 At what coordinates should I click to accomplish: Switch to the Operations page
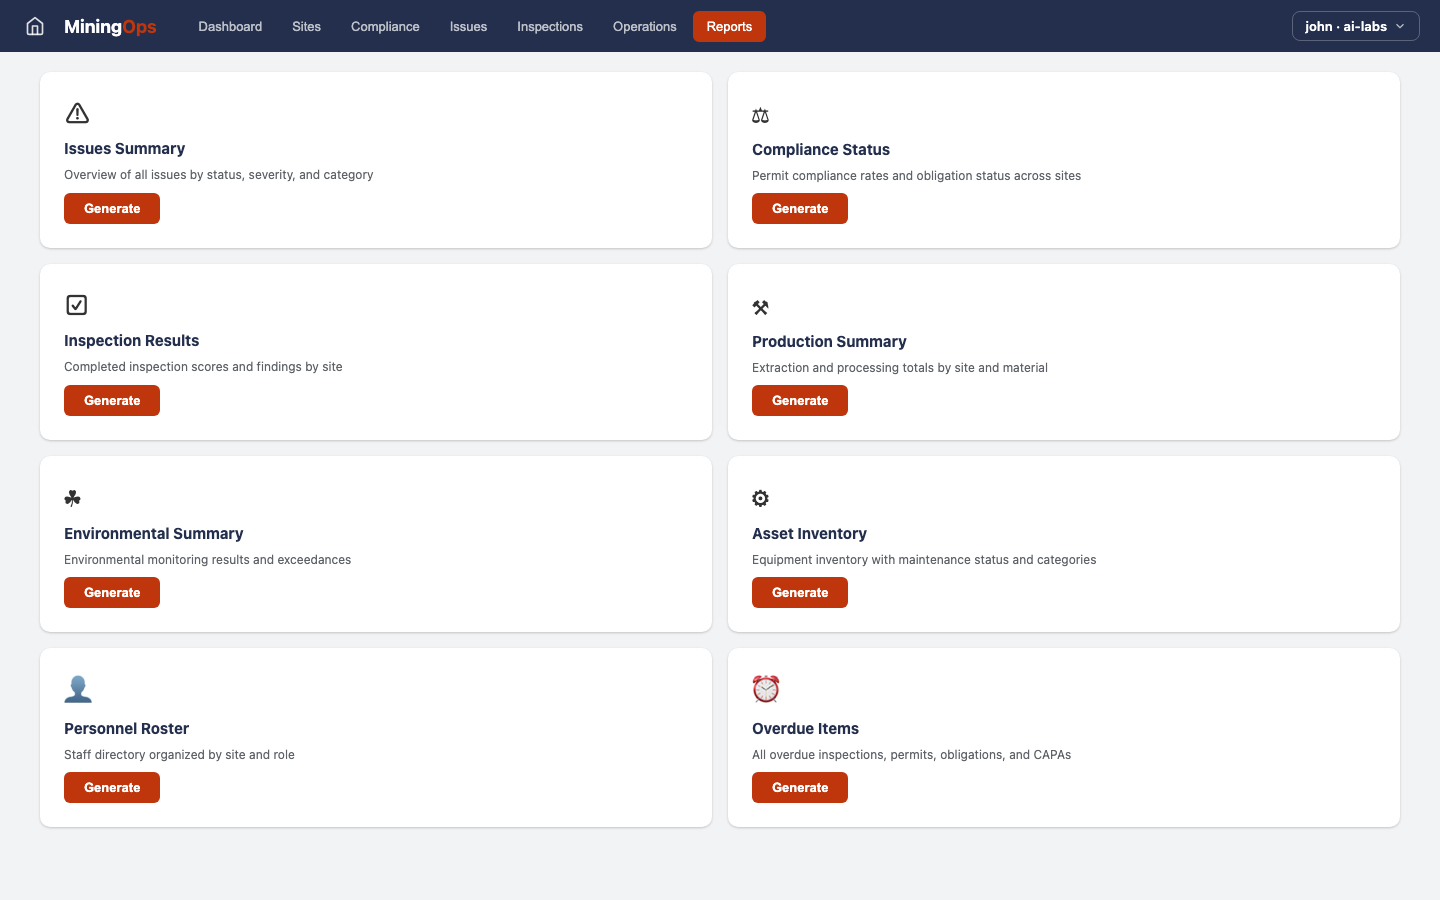click(x=644, y=26)
